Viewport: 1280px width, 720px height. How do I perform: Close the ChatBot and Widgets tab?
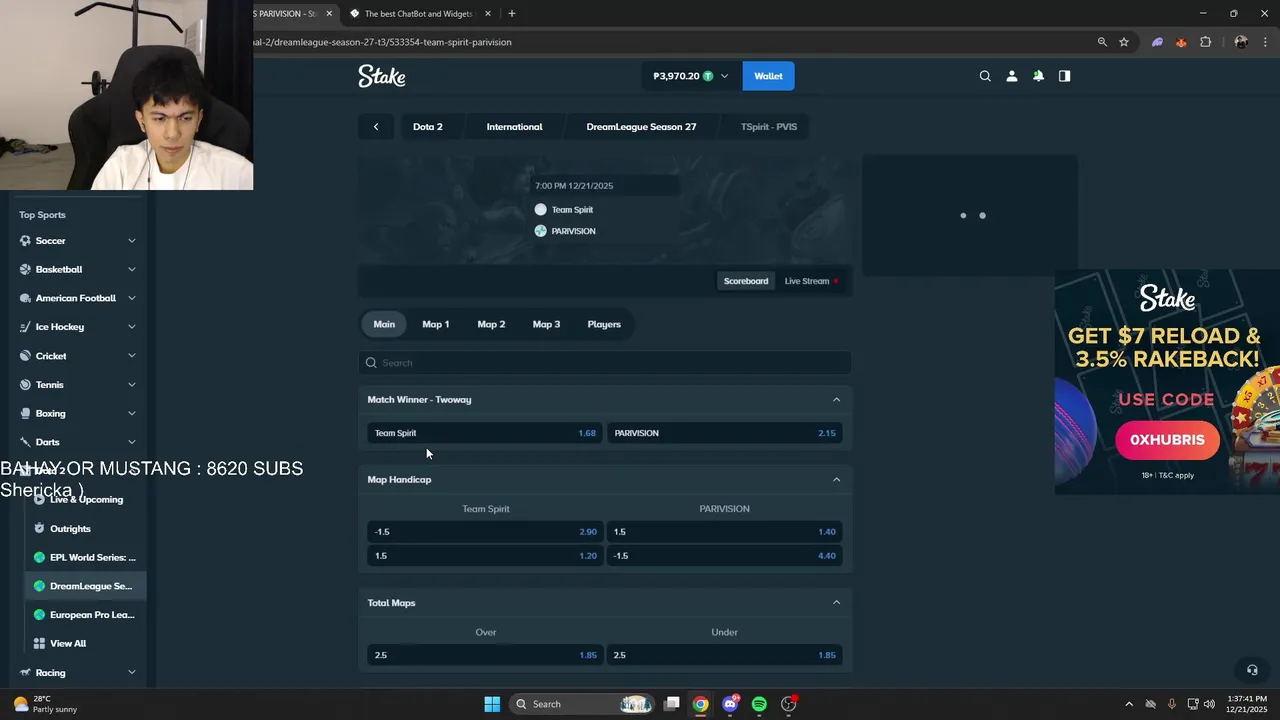tap(488, 13)
